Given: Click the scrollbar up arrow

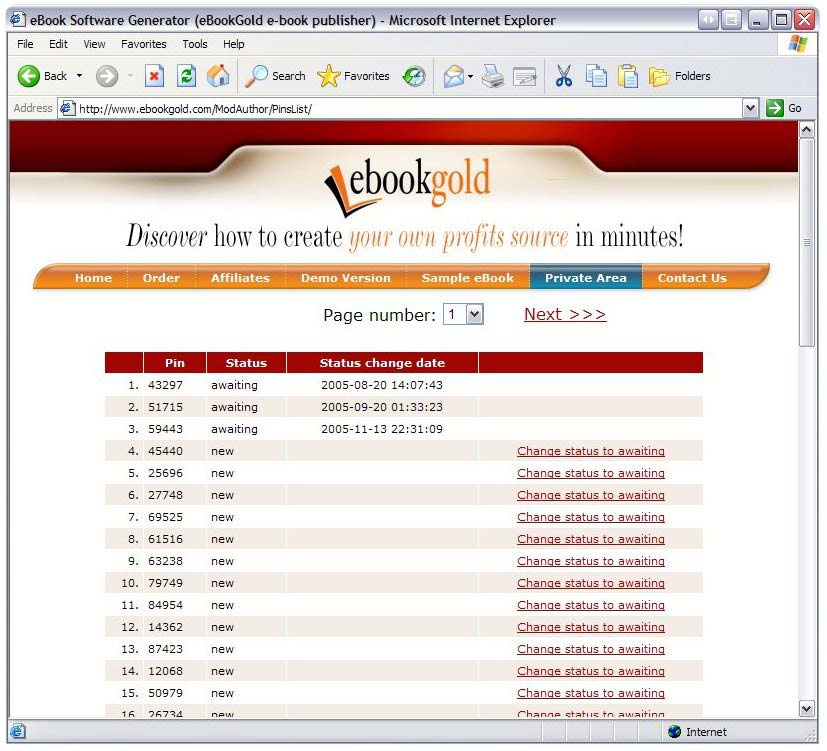Looking at the screenshot, I should coord(806,129).
